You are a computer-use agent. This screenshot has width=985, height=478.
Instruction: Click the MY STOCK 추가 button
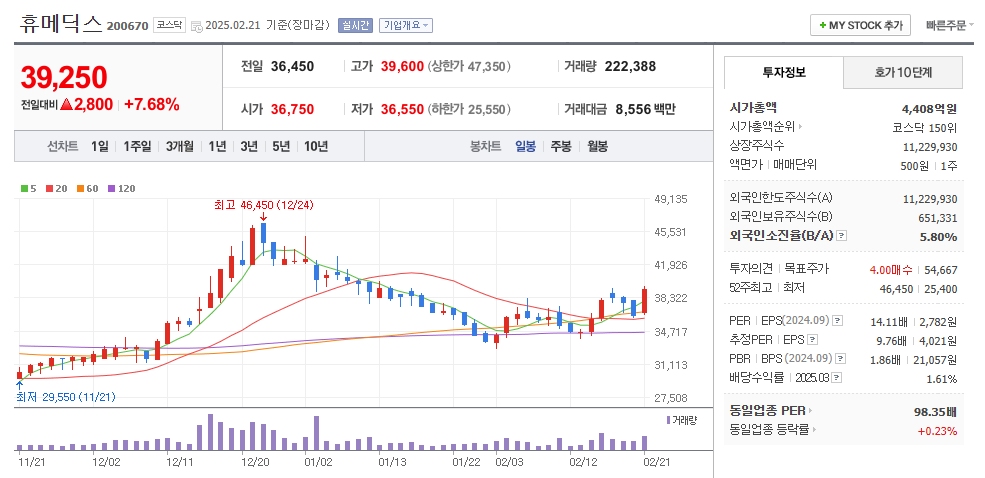pyautogui.click(x=861, y=26)
